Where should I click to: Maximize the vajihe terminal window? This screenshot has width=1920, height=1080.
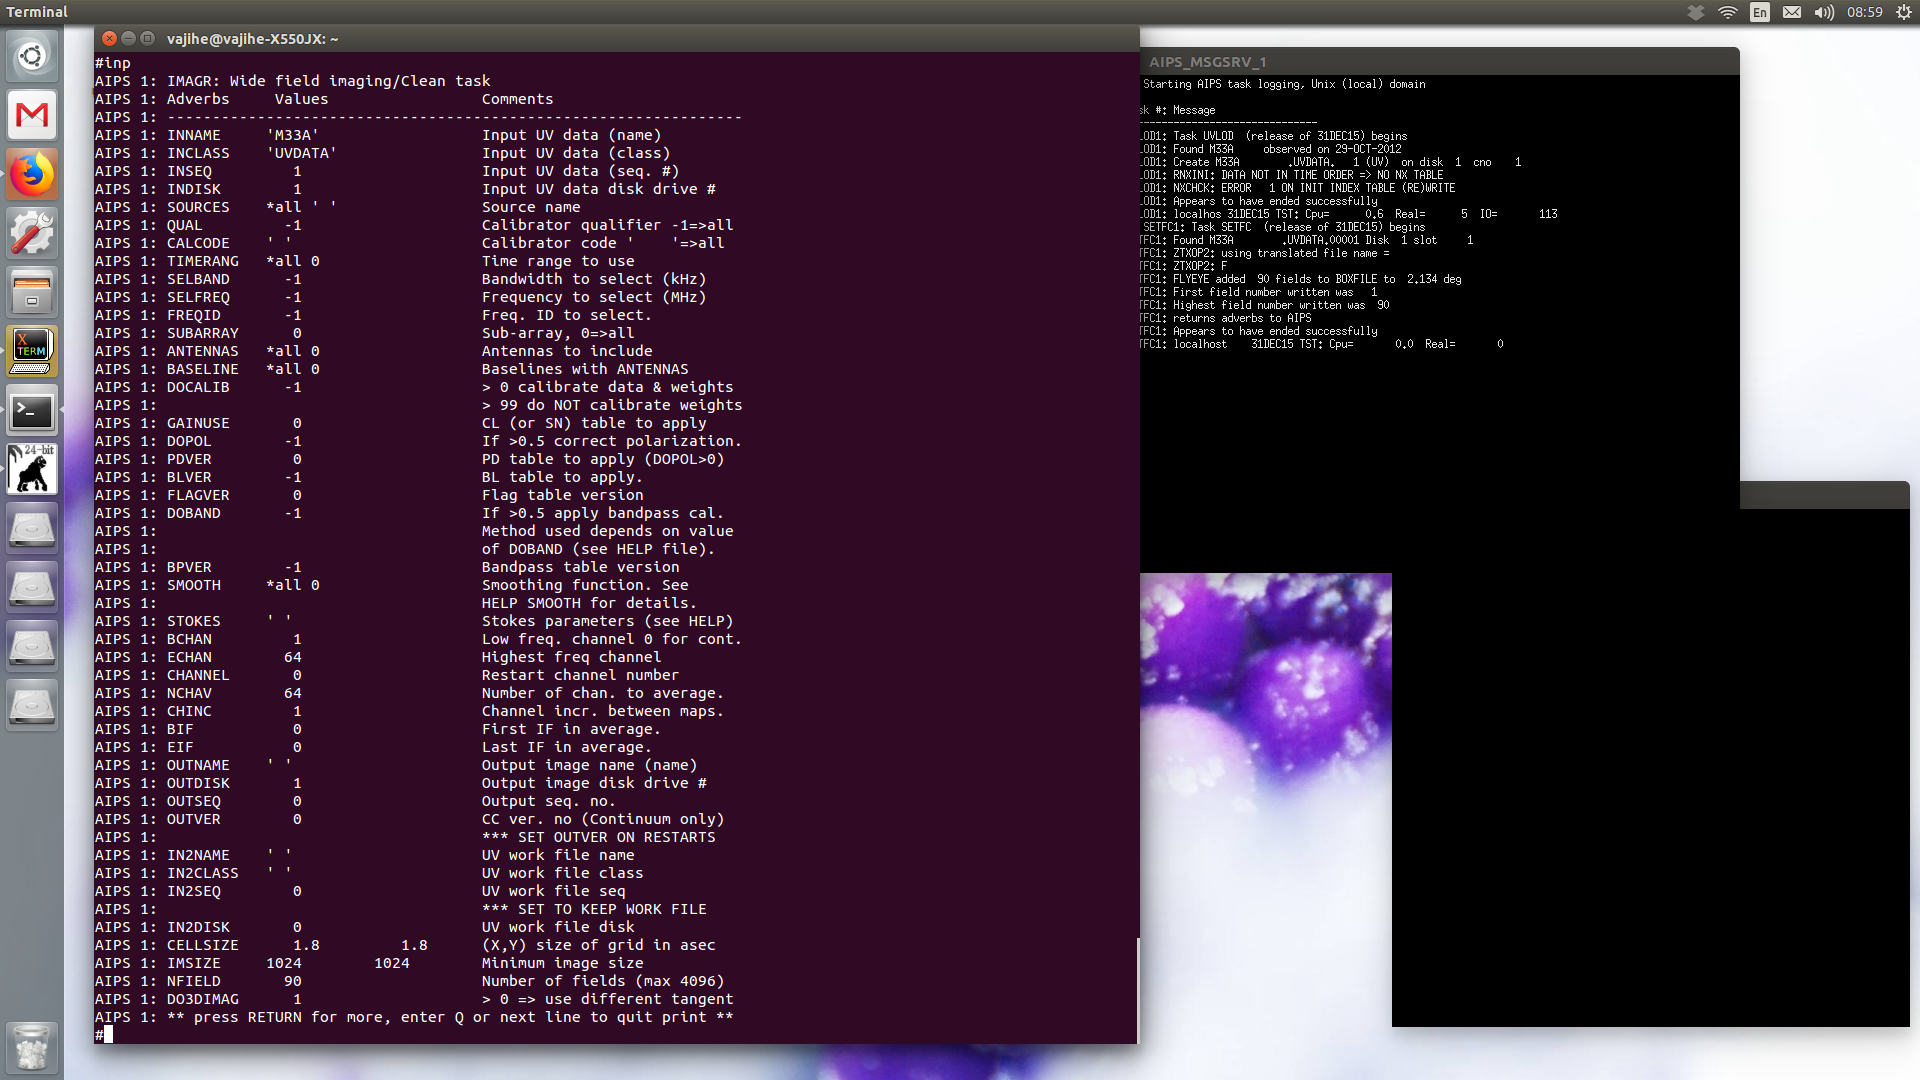click(147, 39)
